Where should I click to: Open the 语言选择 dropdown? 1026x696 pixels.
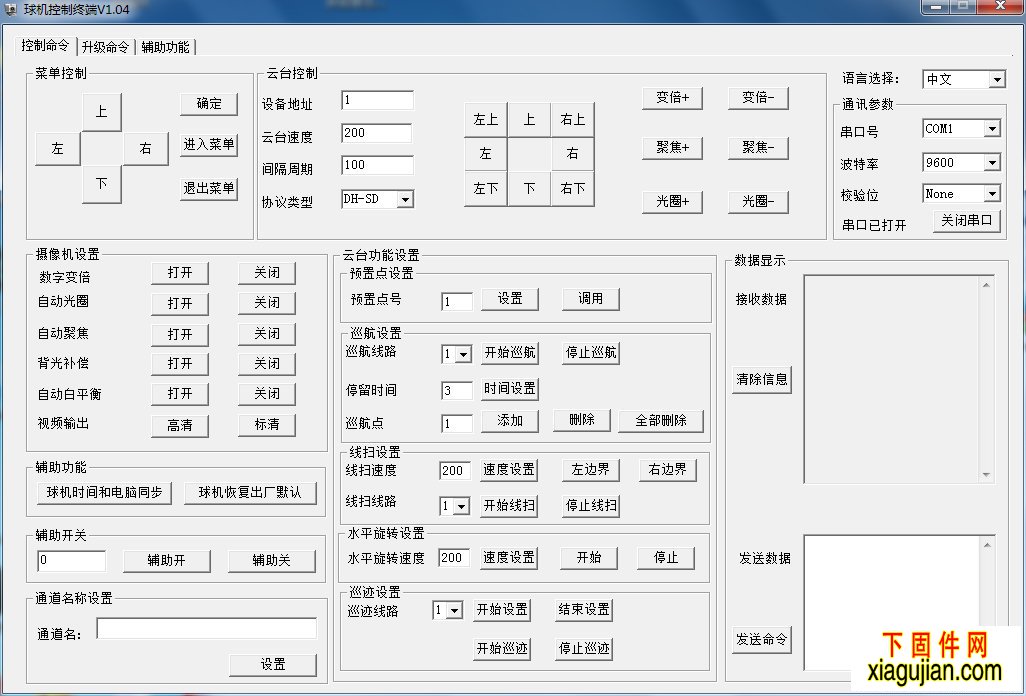[997, 79]
